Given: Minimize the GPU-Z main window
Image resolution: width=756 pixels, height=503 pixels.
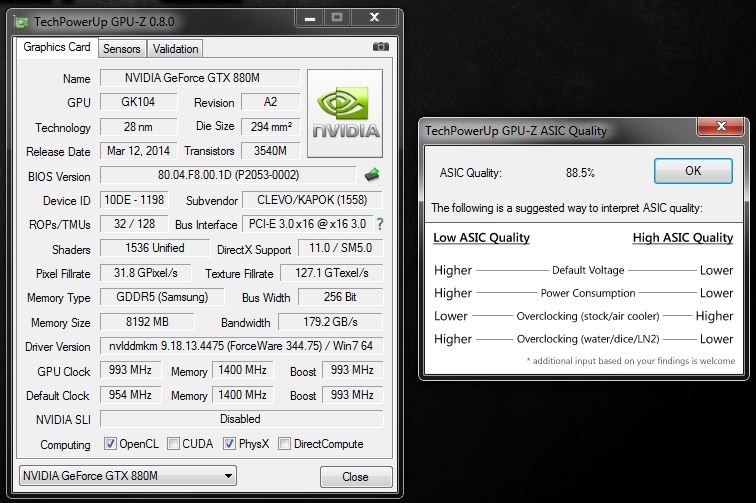Looking at the screenshot, I should [x=310, y=18].
